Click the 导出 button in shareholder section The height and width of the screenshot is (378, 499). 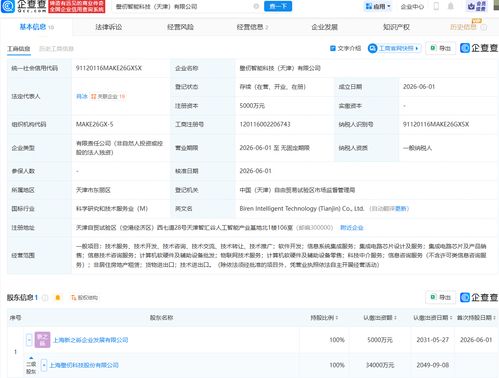[441, 297]
